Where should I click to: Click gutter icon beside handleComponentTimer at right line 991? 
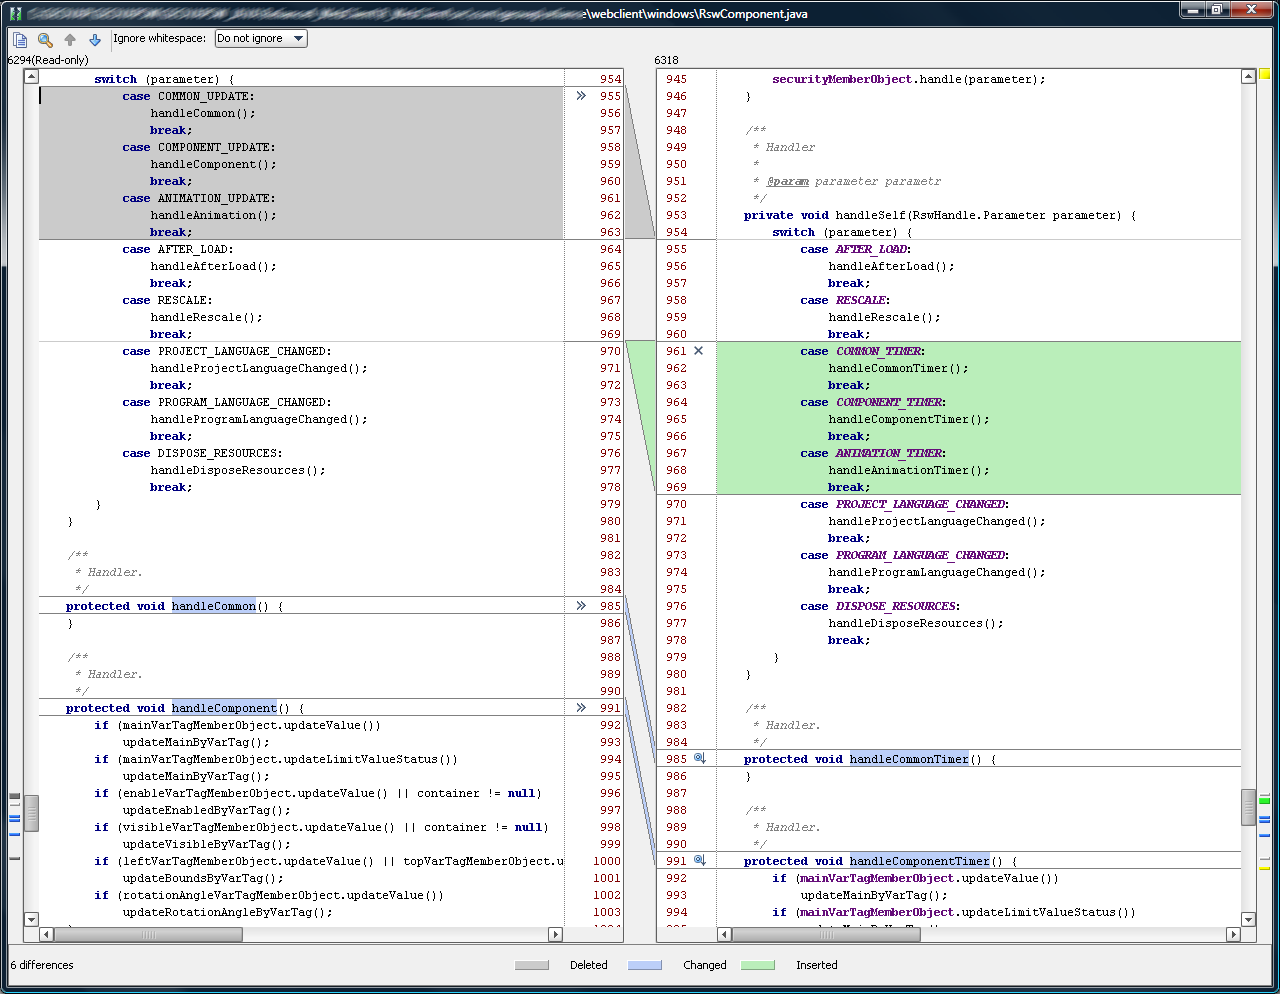click(x=699, y=861)
